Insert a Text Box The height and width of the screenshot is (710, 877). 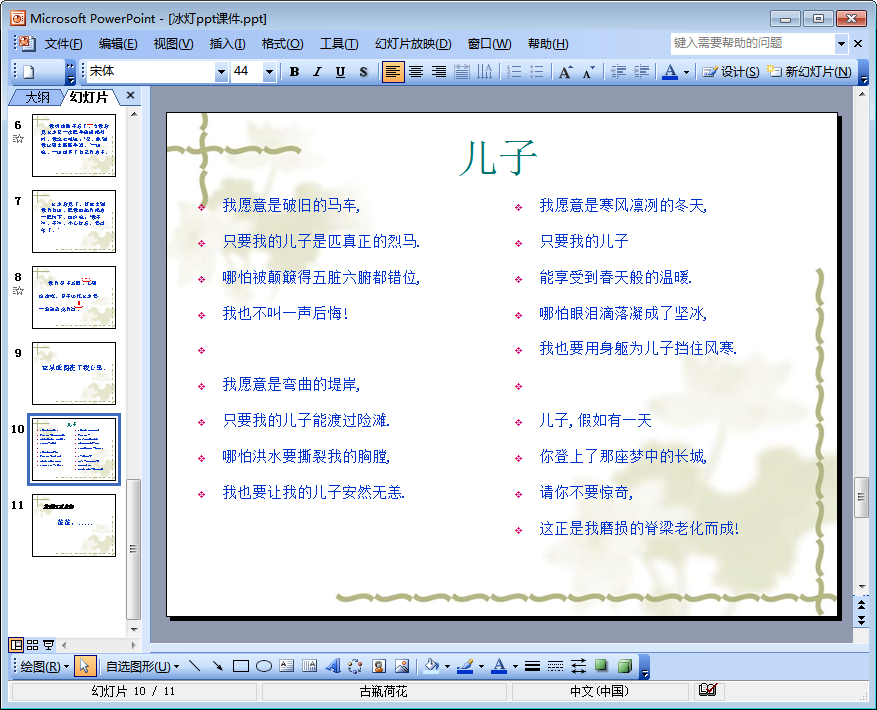(286, 666)
